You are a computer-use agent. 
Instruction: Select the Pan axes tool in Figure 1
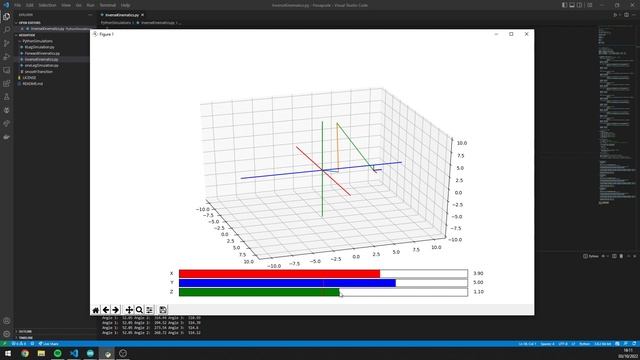pyautogui.click(x=129, y=310)
